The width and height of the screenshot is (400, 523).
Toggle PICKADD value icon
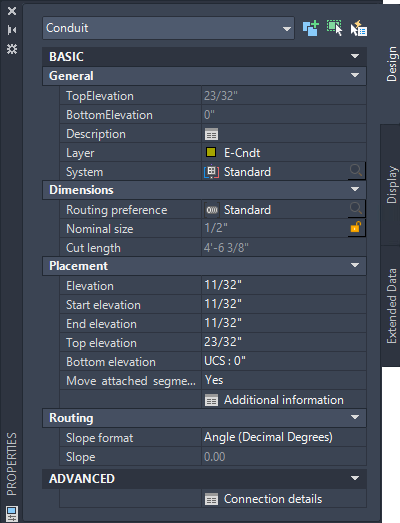(x=311, y=28)
